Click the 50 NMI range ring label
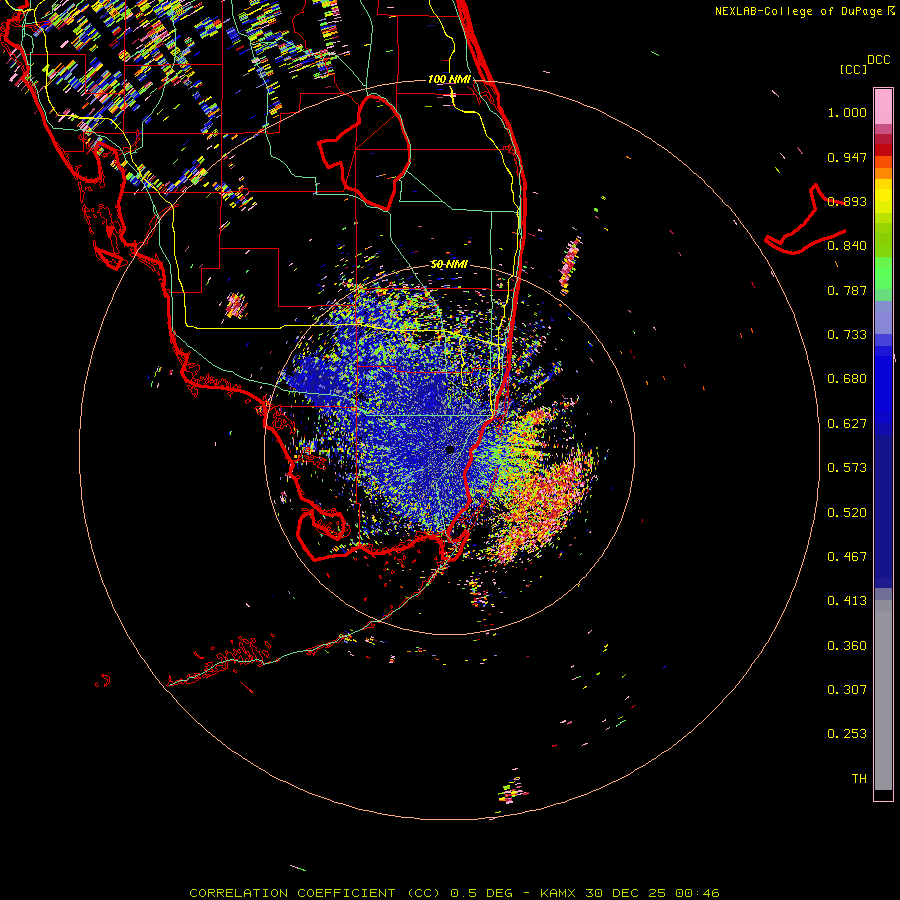The width and height of the screenshot is (900, 900). point(449,264)
